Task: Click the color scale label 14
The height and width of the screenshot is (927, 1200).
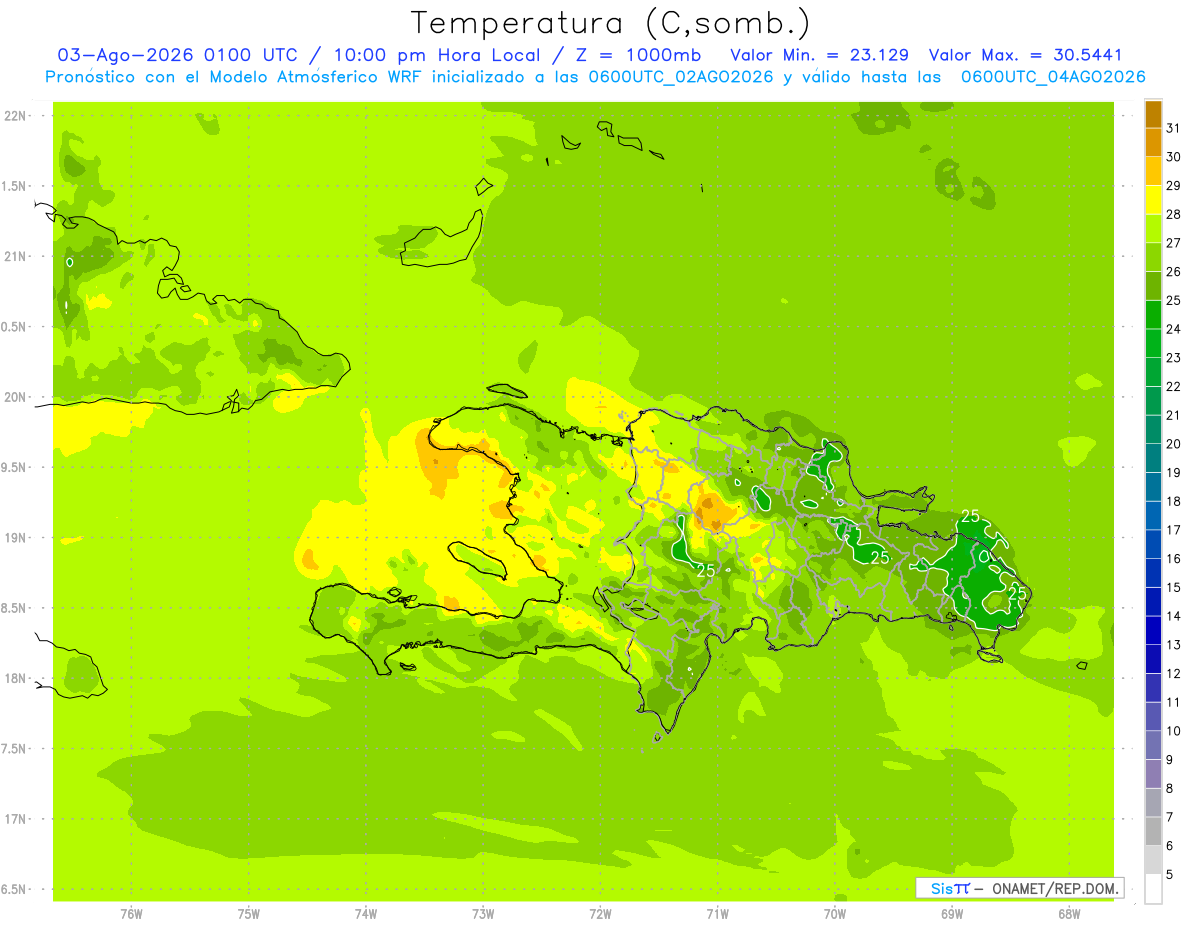Action: click(1173, 616)
